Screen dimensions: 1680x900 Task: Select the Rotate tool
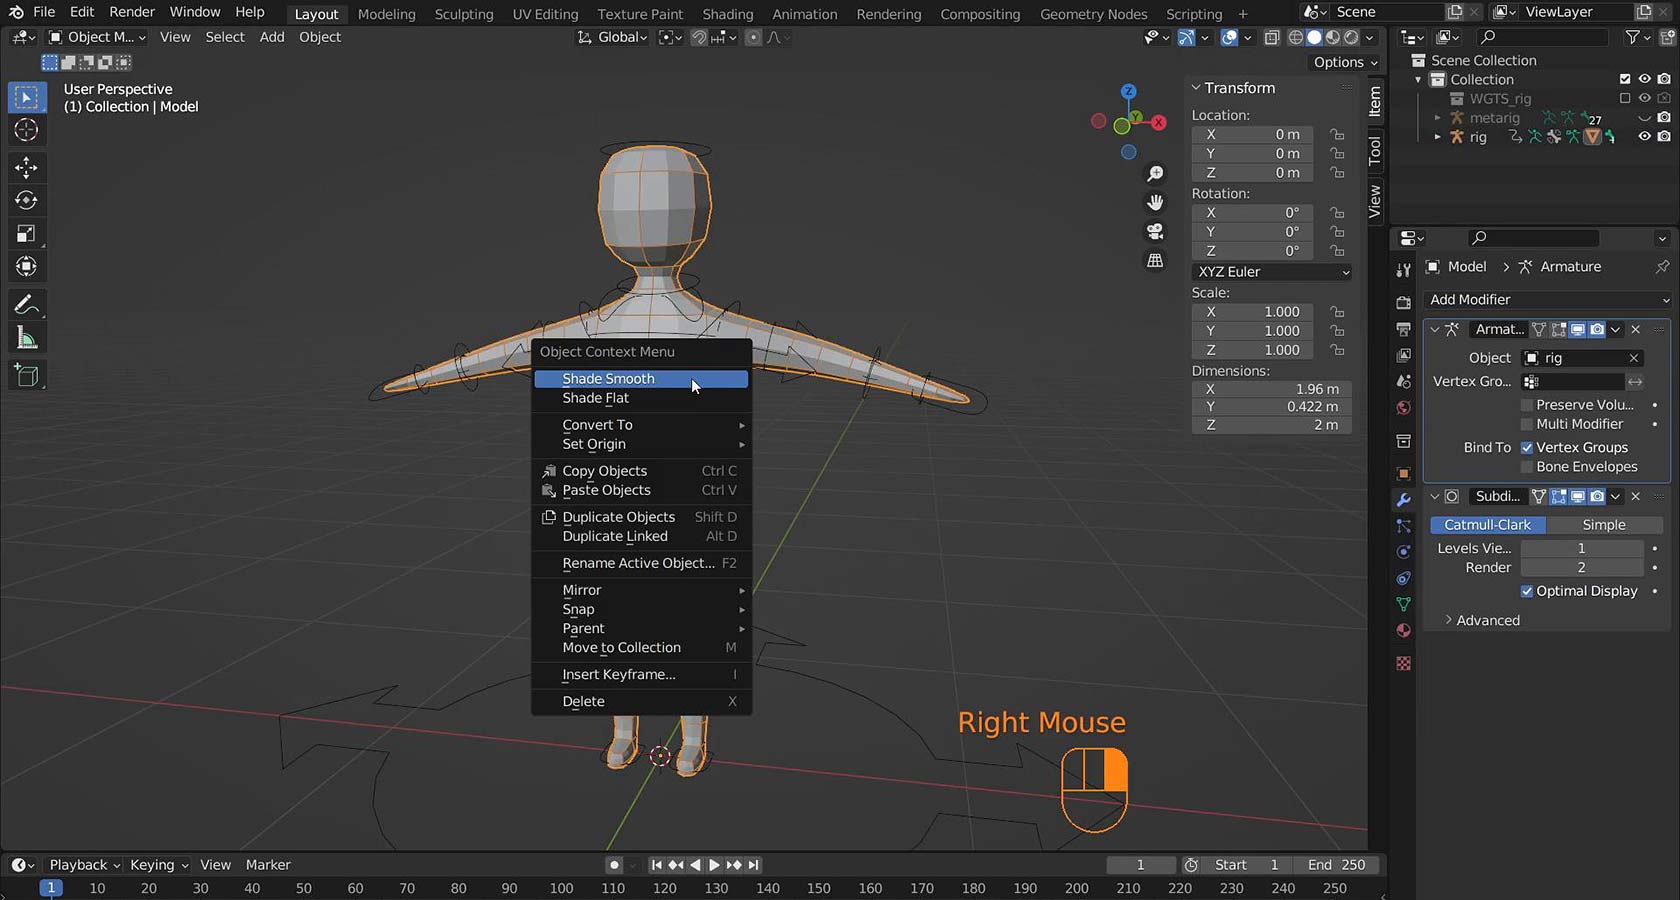(27, 200)
